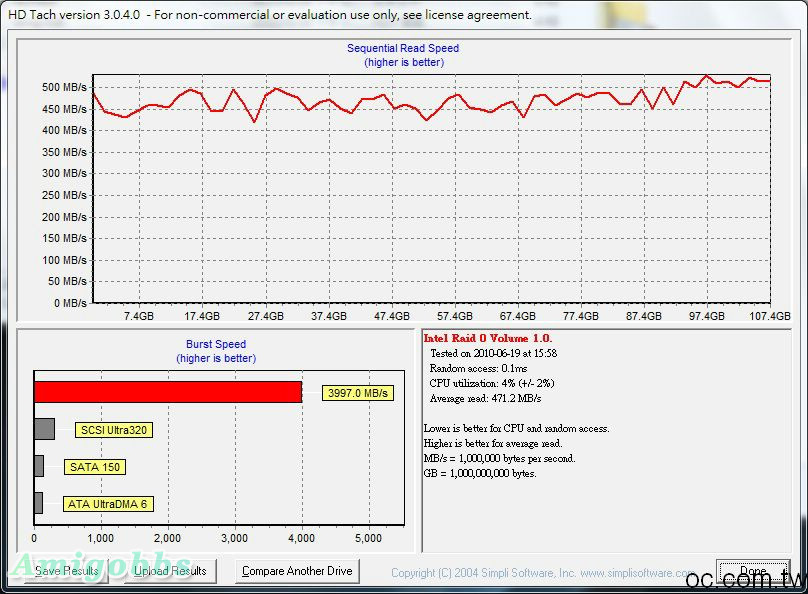Click the ATA UltraDMA 6 label

(x=107, y=504)
